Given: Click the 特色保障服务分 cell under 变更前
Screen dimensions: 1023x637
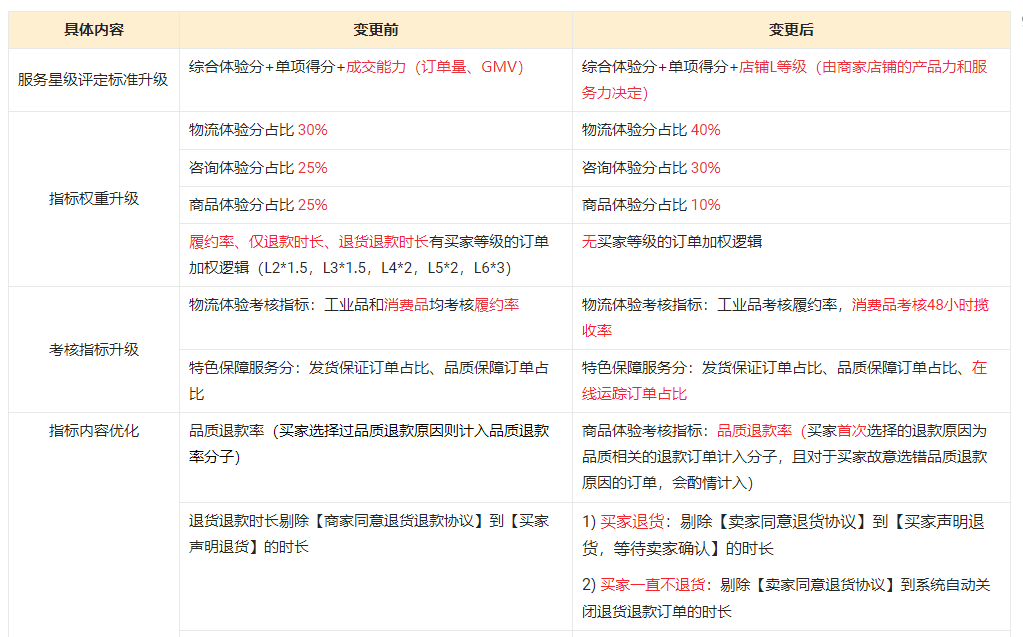Looking at the screenshot, I should coord(368,380).
